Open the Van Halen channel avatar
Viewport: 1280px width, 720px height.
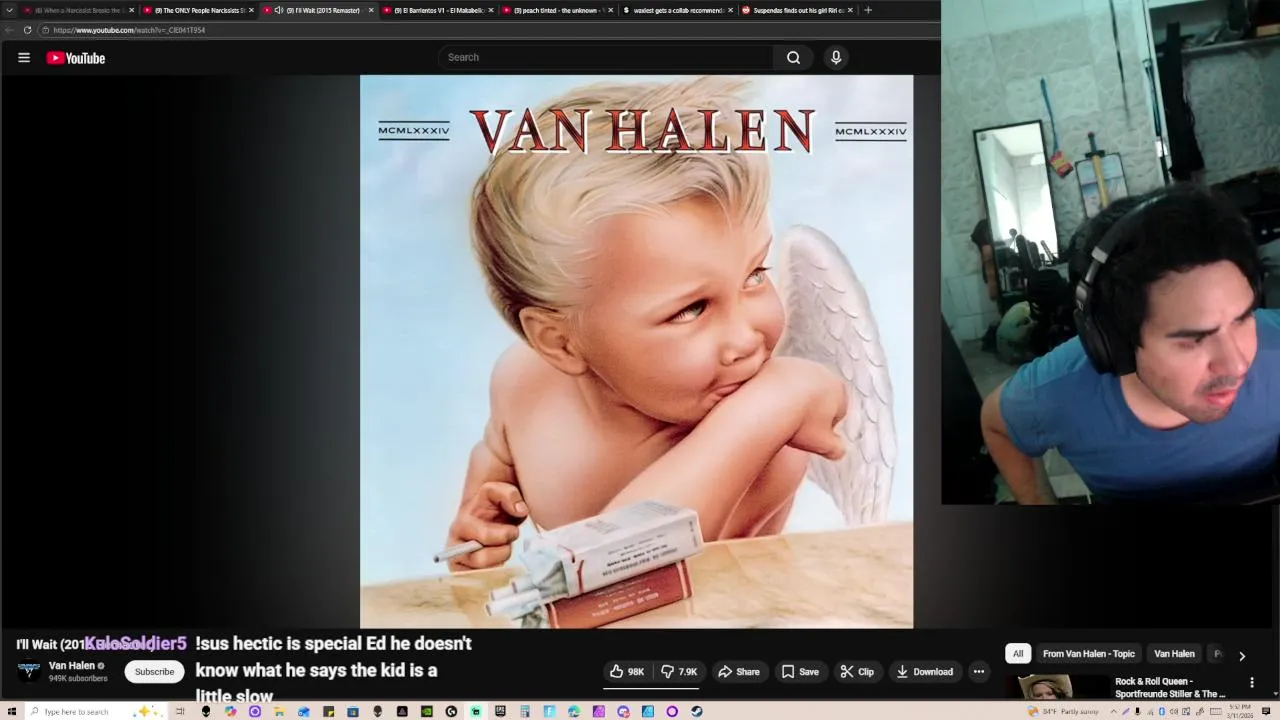click(x=29, y=671)
